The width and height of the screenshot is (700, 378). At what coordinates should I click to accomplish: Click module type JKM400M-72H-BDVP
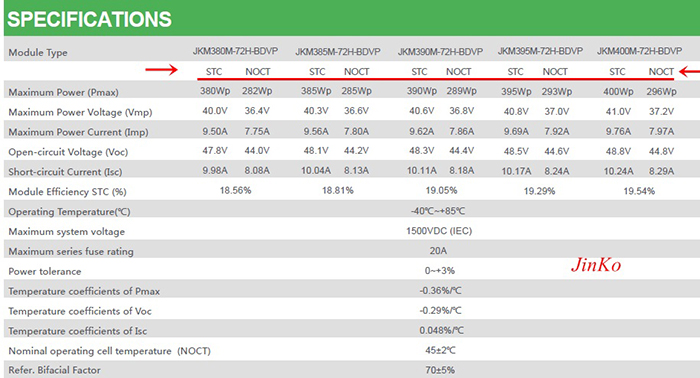pyautogui.click(x=639, y=51)
